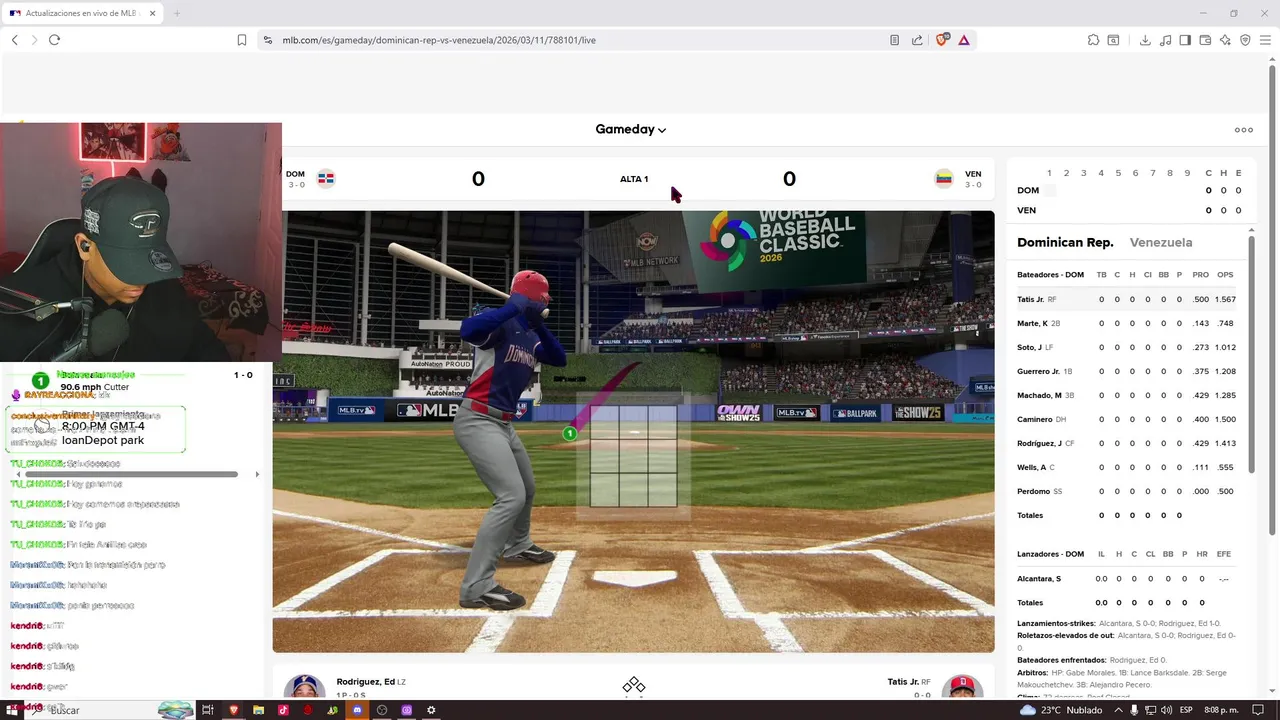Open the browser hamburger menu
This screenshot has width=1280, height=720.
click(1266, 40)
